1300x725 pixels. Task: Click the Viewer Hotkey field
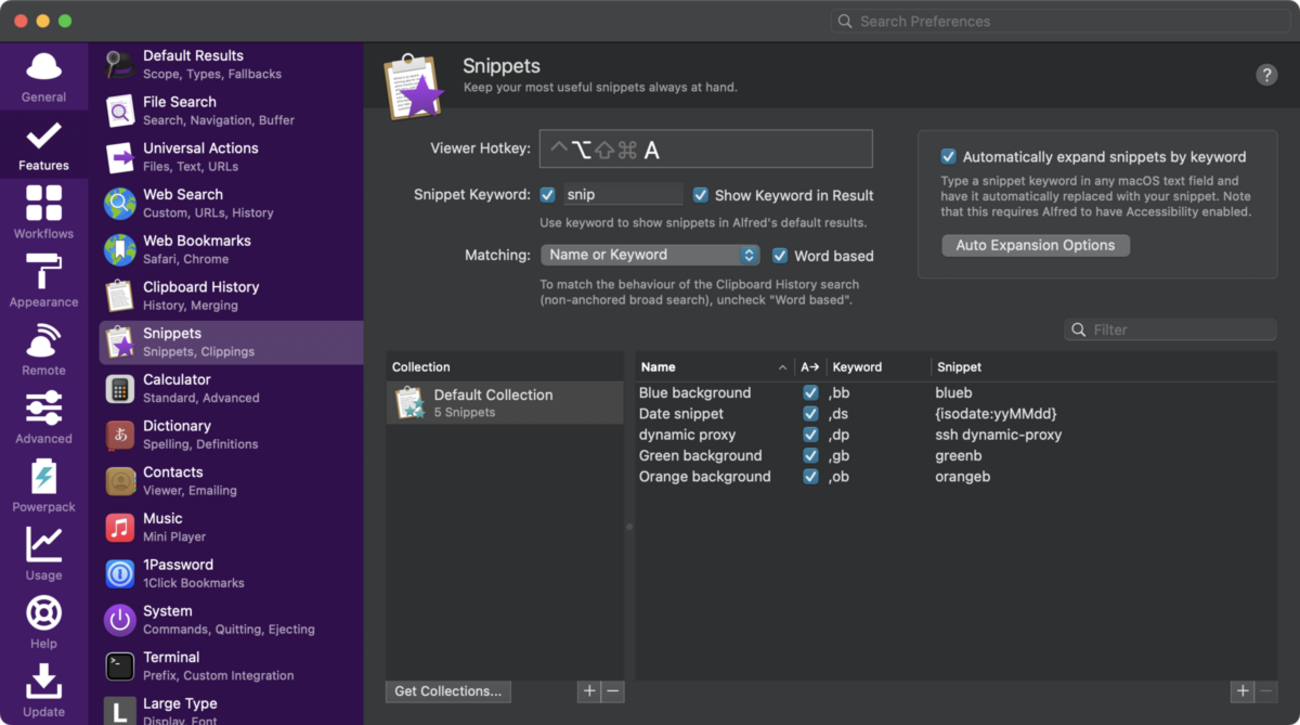pyautogui.click(x=706, y=149)
